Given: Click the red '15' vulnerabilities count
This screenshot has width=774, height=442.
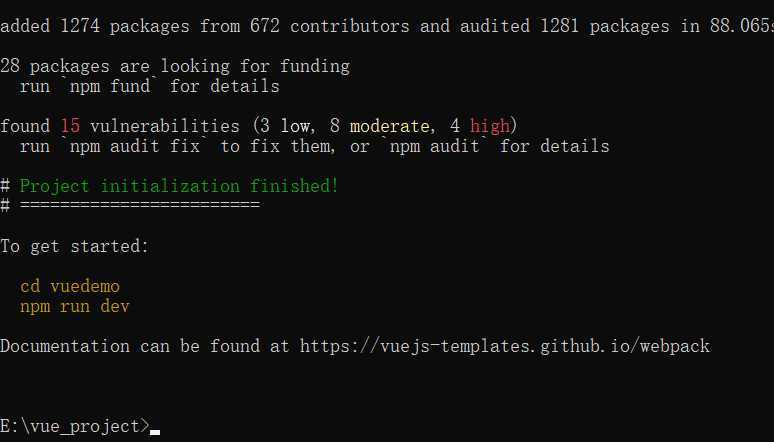Looking at the screenshot, I should point(70,126).
